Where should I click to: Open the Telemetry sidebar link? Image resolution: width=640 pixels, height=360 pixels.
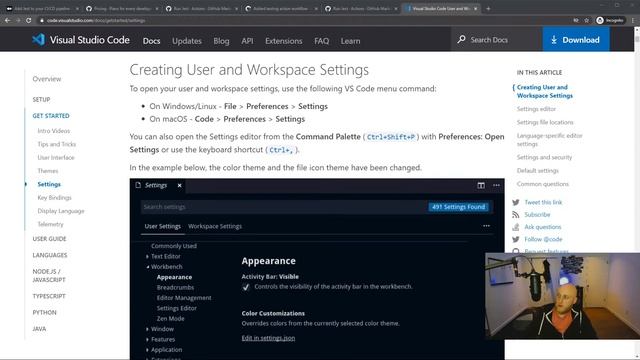[x=51, y=224]
